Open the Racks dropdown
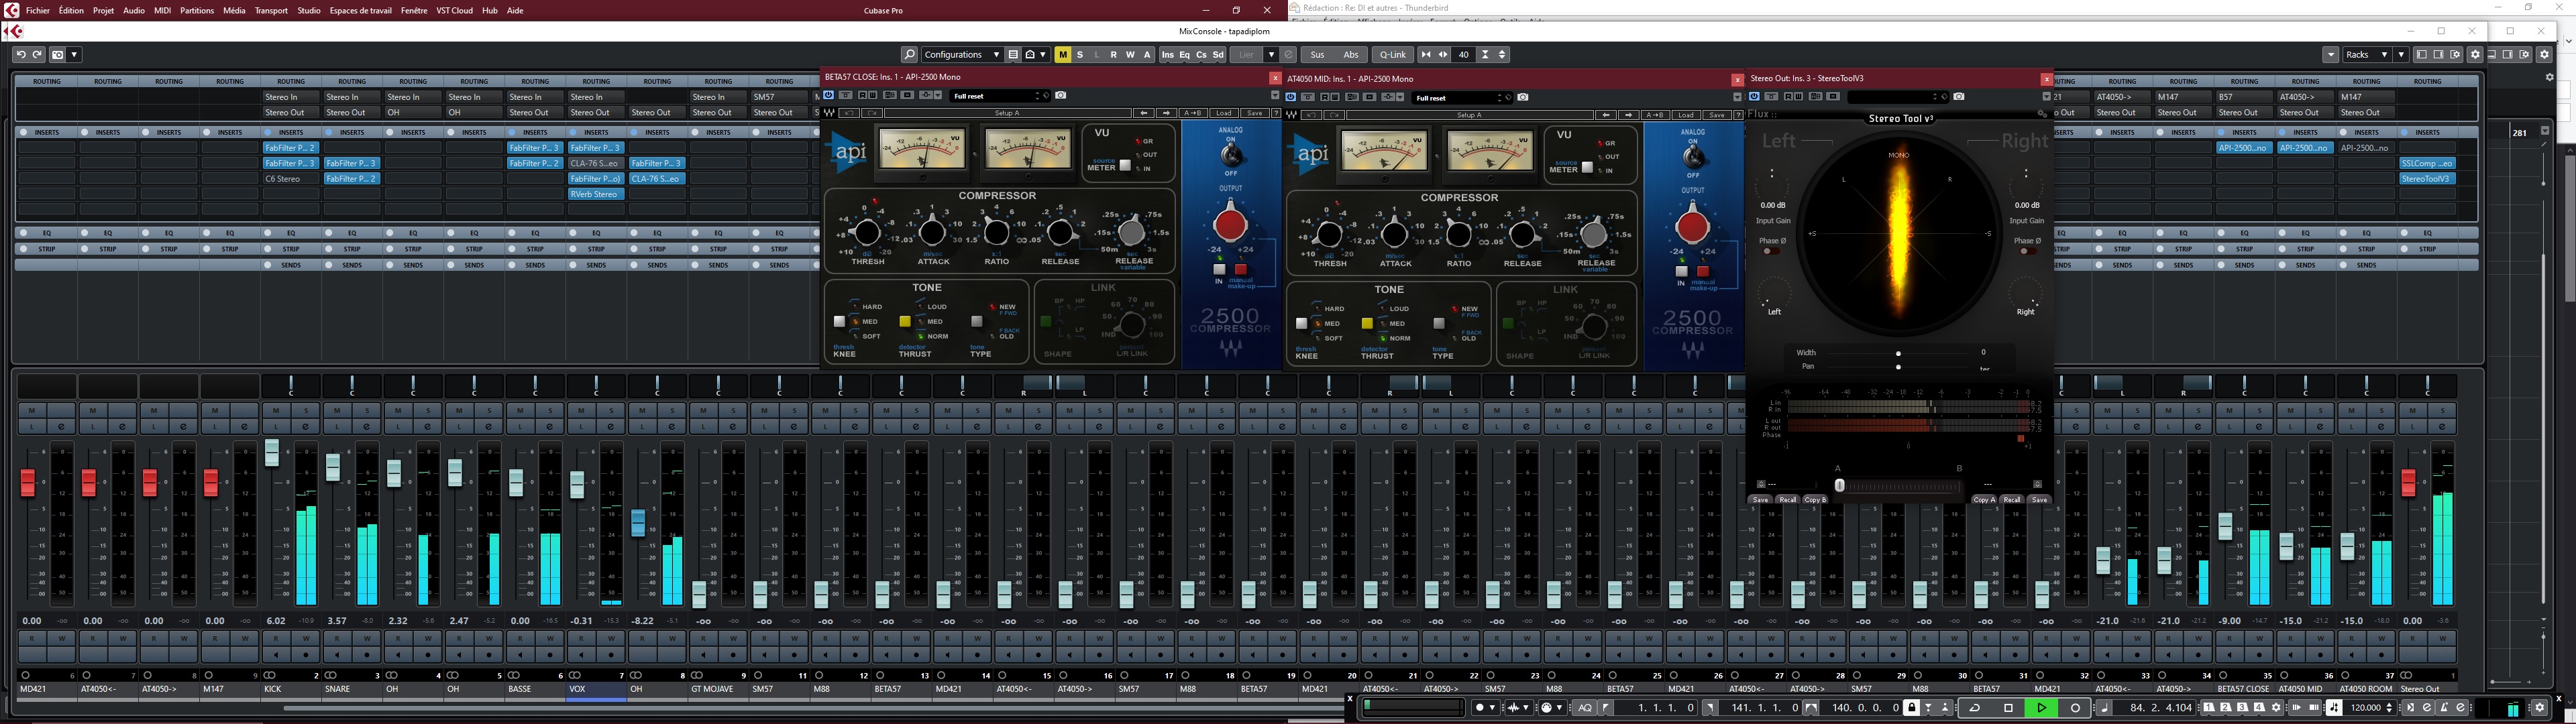Image resolution: width=2576 pixels, height=724 pixels. pyautogui.click(x=2367, y=55)
